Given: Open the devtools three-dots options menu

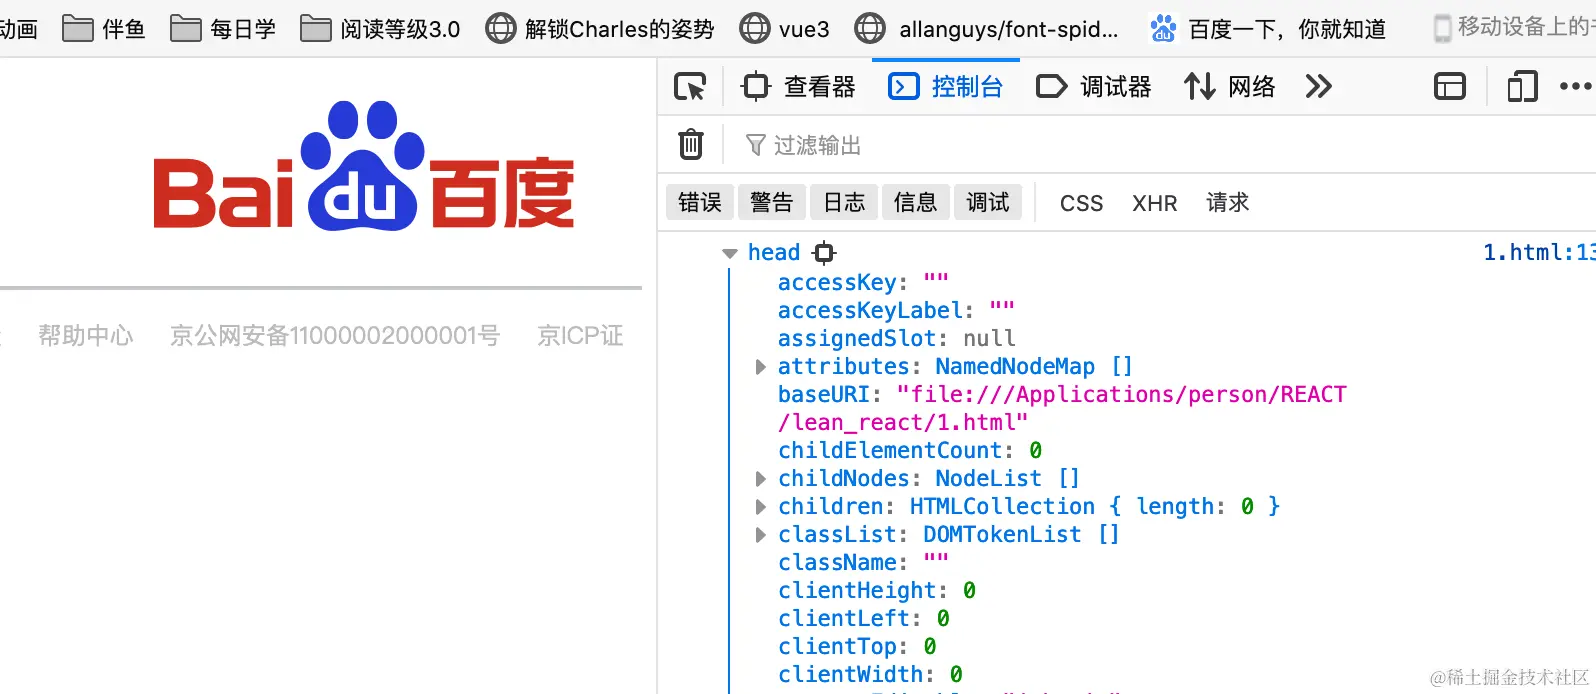Looking at the screenshot, I should (1575, 87).
